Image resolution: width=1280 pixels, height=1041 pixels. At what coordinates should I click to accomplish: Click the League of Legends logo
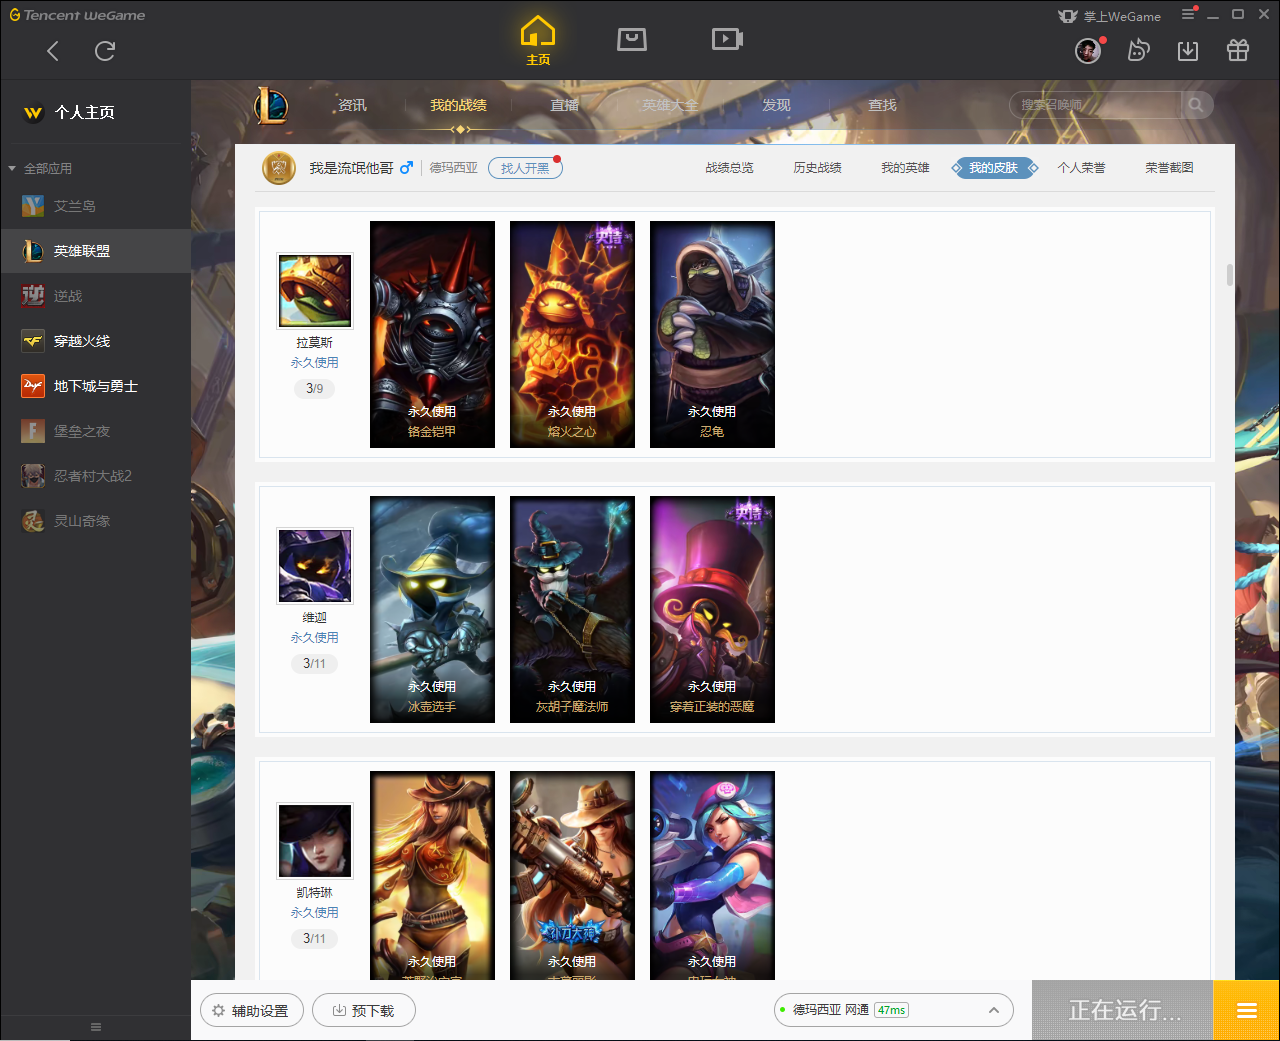pyautogui.click(x=271, y=105)
